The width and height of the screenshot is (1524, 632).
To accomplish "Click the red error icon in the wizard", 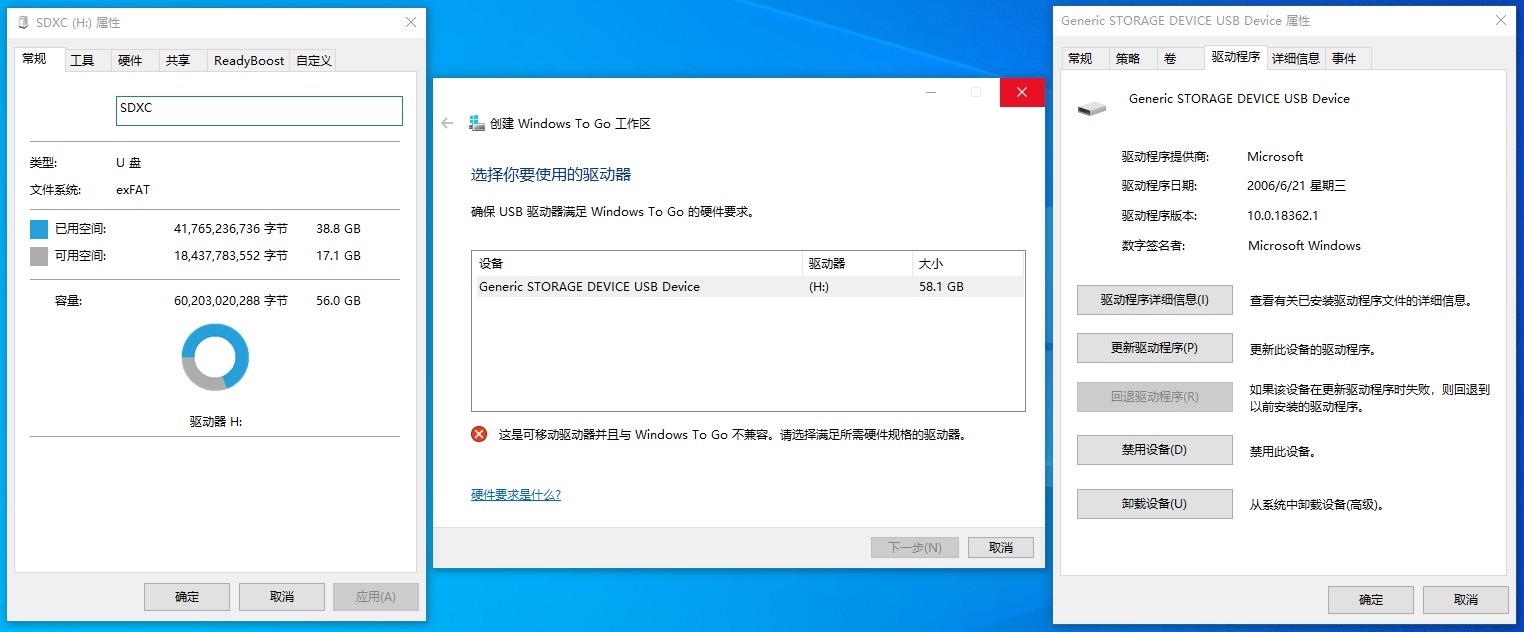I will click(x=479, y=434).
